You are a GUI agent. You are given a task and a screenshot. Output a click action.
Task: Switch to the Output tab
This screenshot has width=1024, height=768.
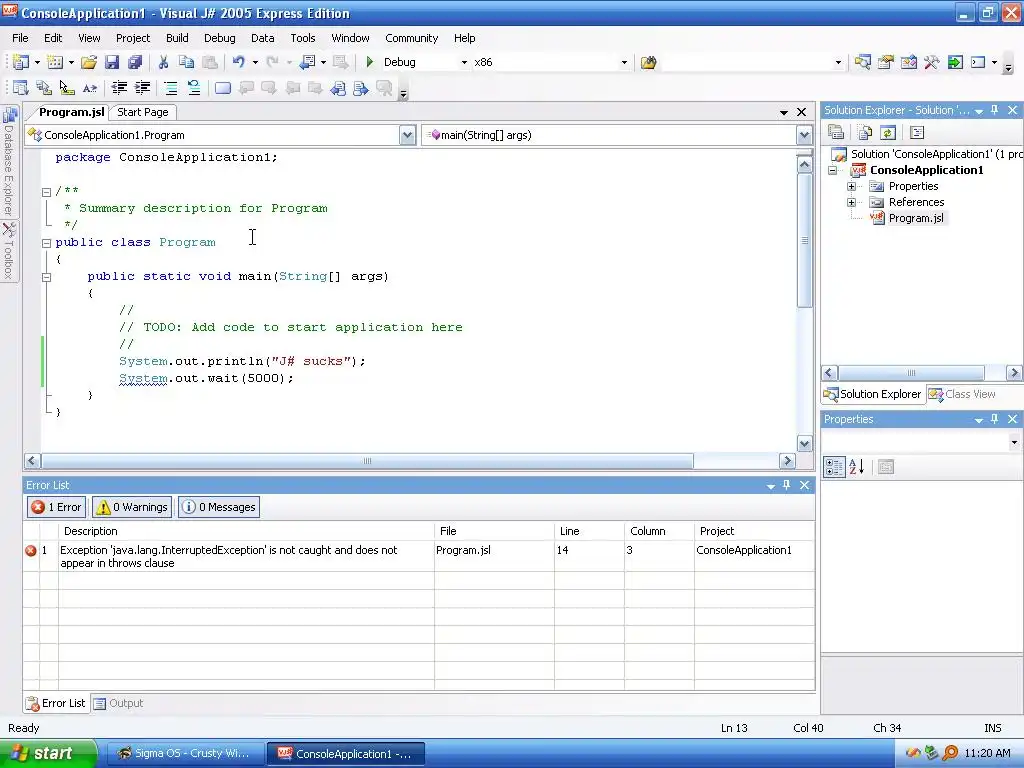tap(118, 703)
